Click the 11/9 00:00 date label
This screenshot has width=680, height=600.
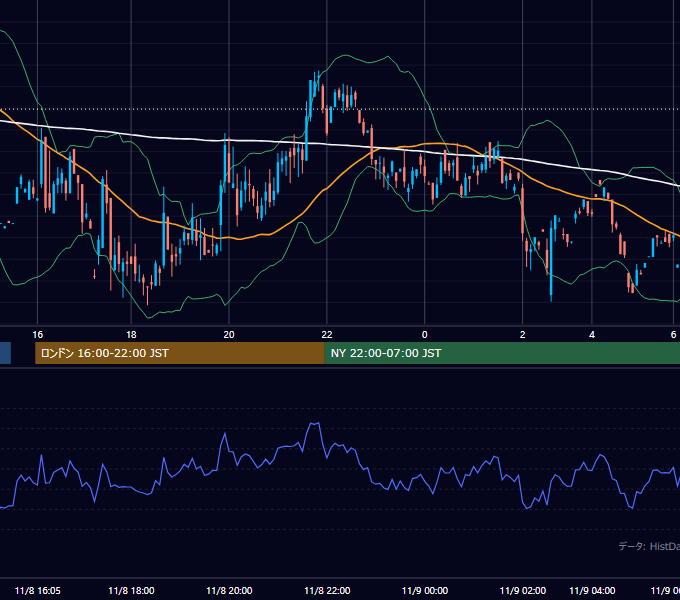click(x=425, y=590)
